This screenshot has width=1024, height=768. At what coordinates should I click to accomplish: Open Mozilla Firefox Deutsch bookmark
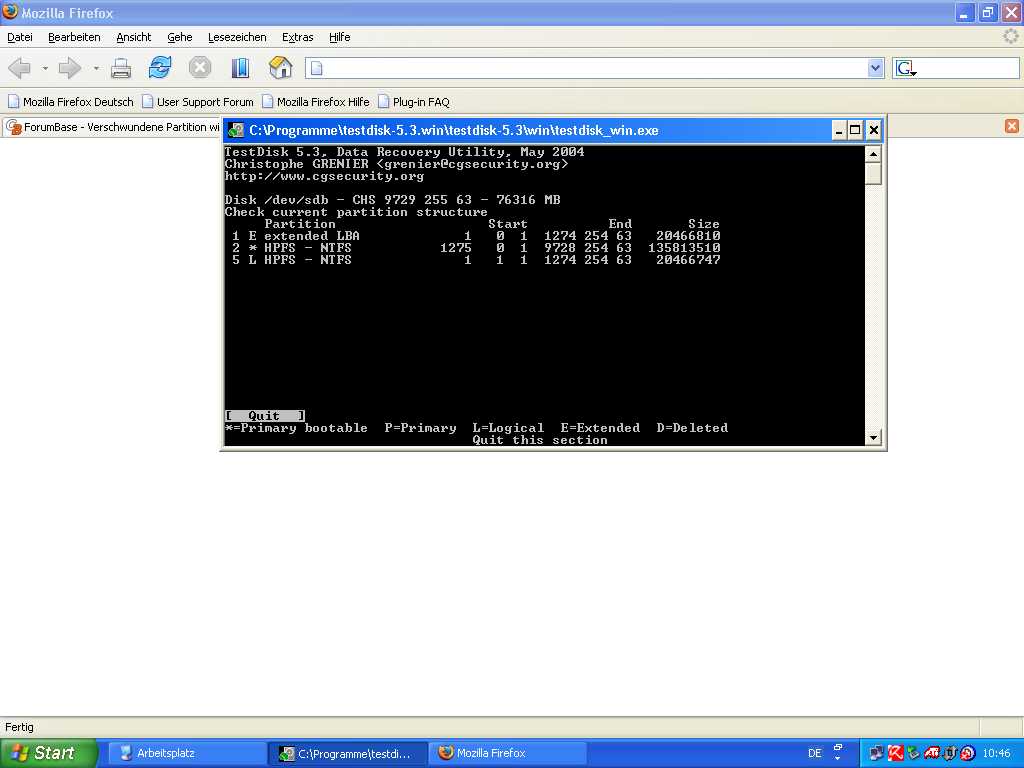[71, 102]
